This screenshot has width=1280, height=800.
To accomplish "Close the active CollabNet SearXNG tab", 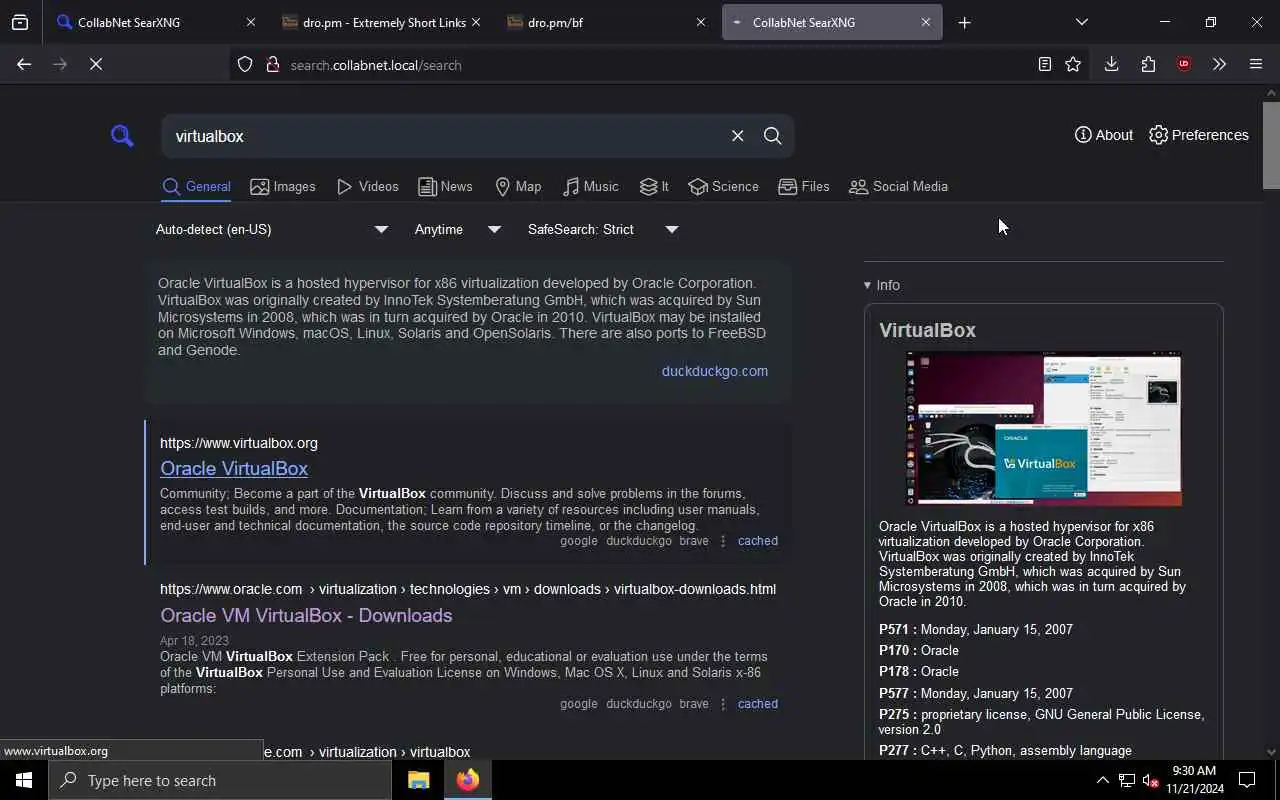I will [925, 22].
